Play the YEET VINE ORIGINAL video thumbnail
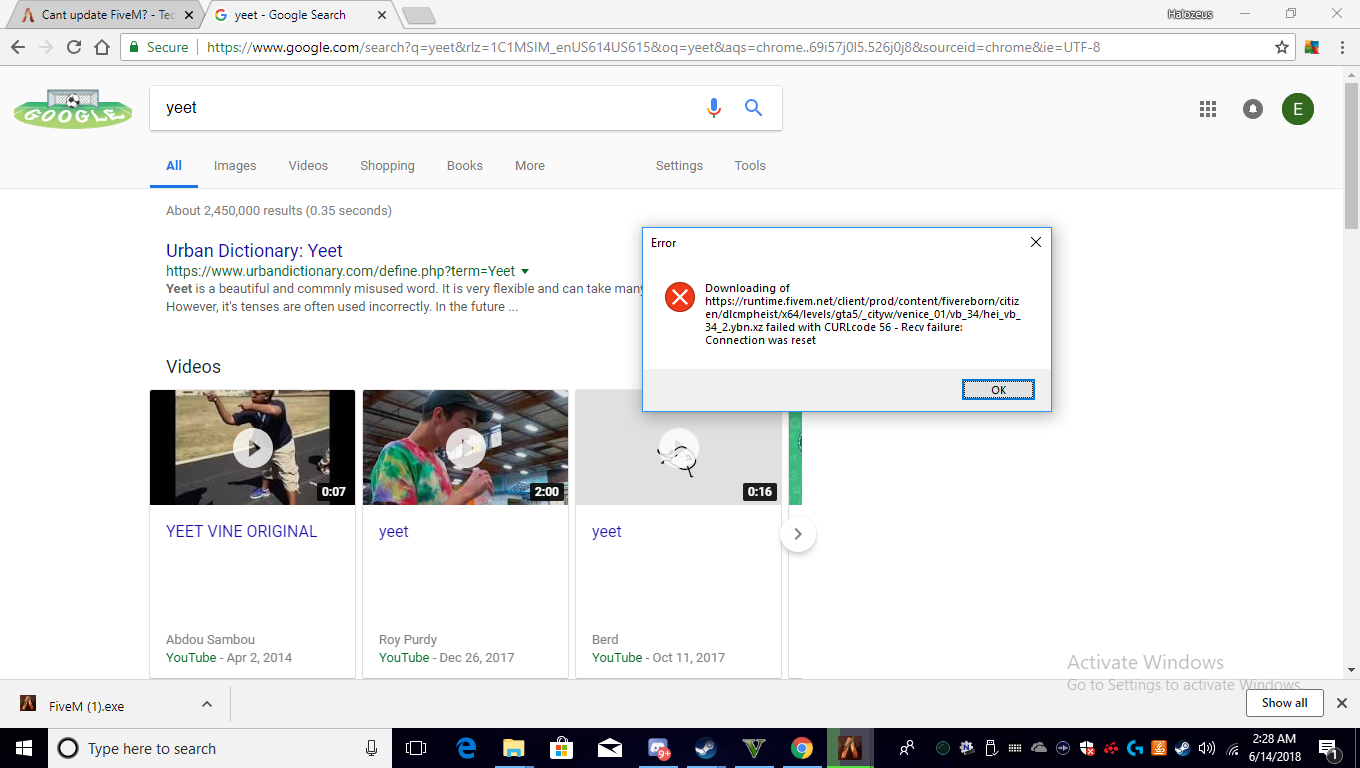Viewport: 1360px width, 768px height. (x=252, y=447)
